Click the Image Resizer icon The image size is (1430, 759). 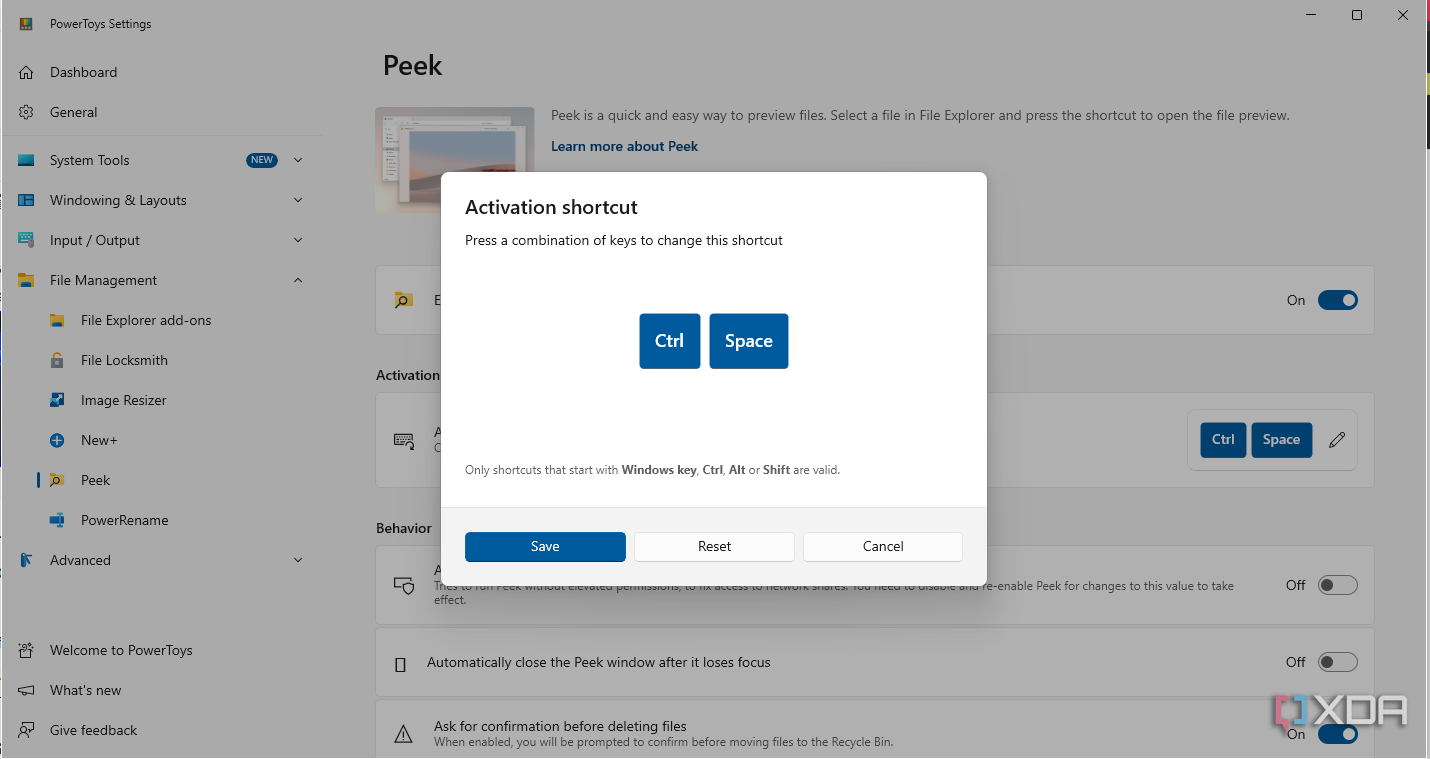coord(58,400)
